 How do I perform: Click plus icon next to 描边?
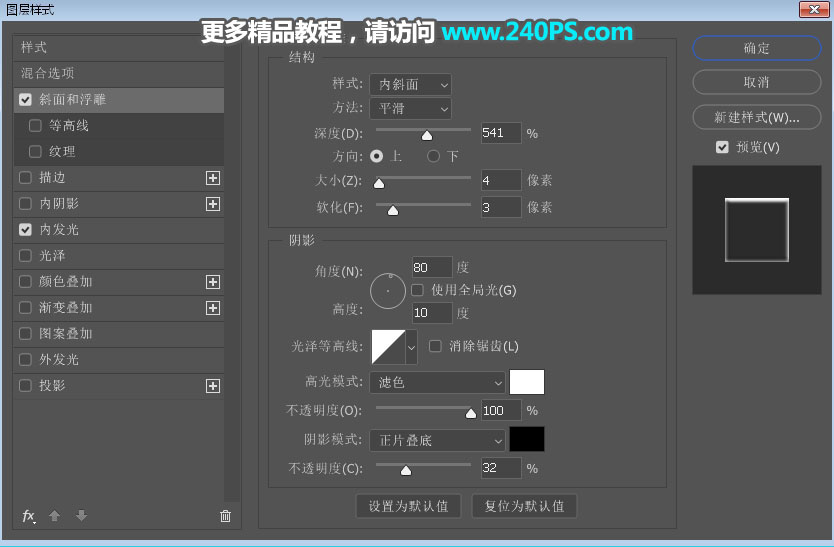pos(213,178)
